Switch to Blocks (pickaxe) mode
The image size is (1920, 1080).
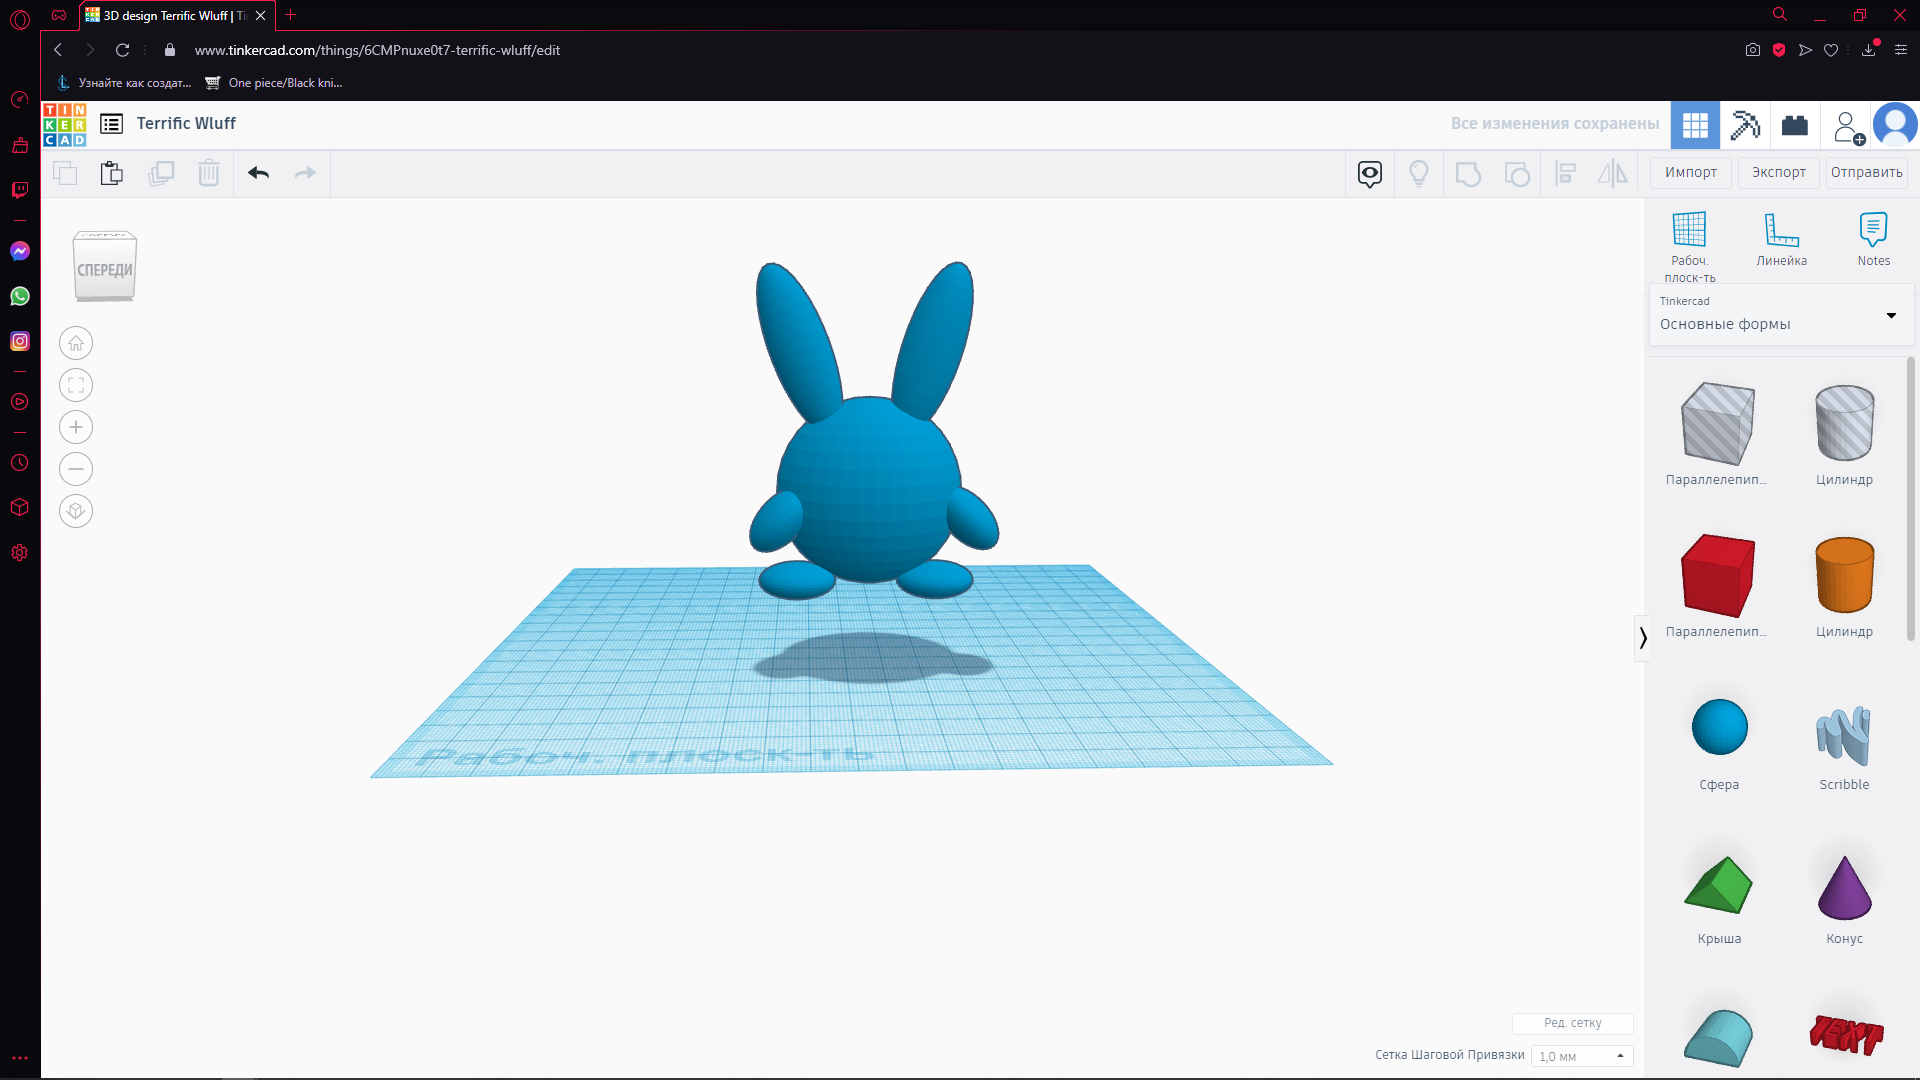tap(1745, 125)
